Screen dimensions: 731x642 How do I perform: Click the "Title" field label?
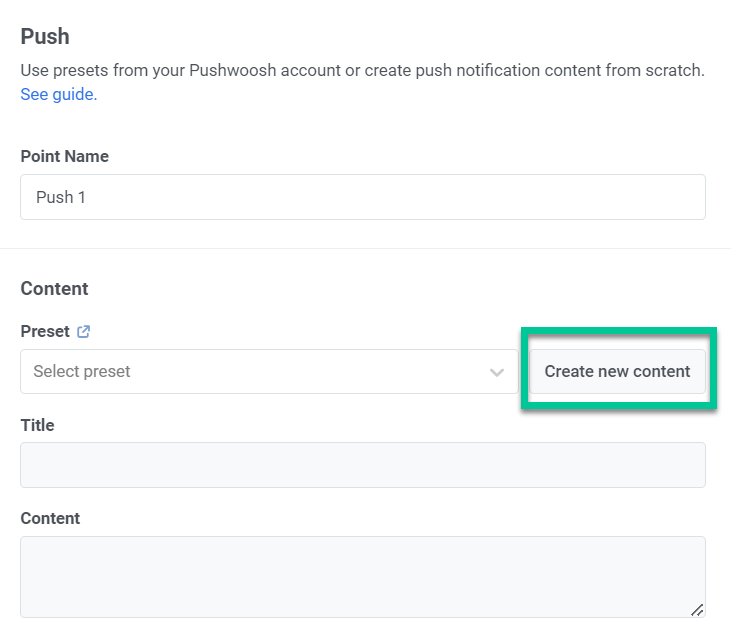point(37,425)
